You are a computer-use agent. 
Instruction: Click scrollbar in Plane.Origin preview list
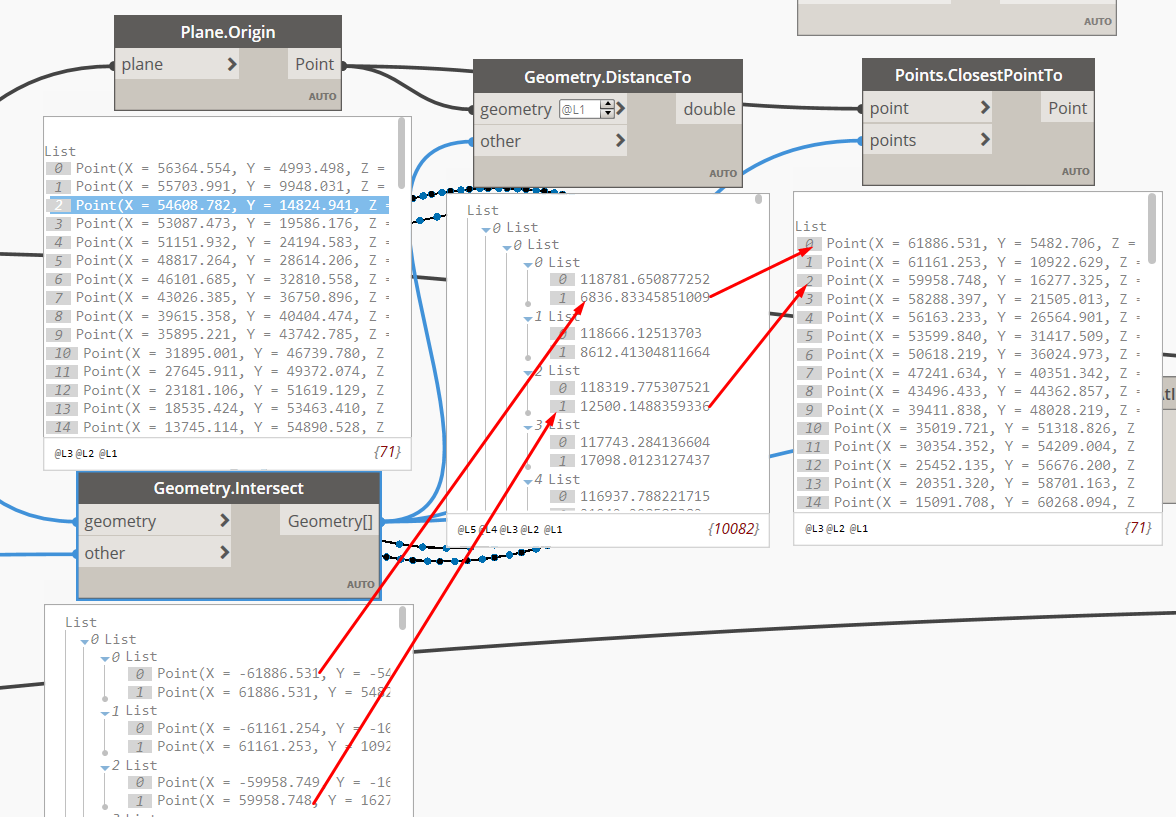403,152
